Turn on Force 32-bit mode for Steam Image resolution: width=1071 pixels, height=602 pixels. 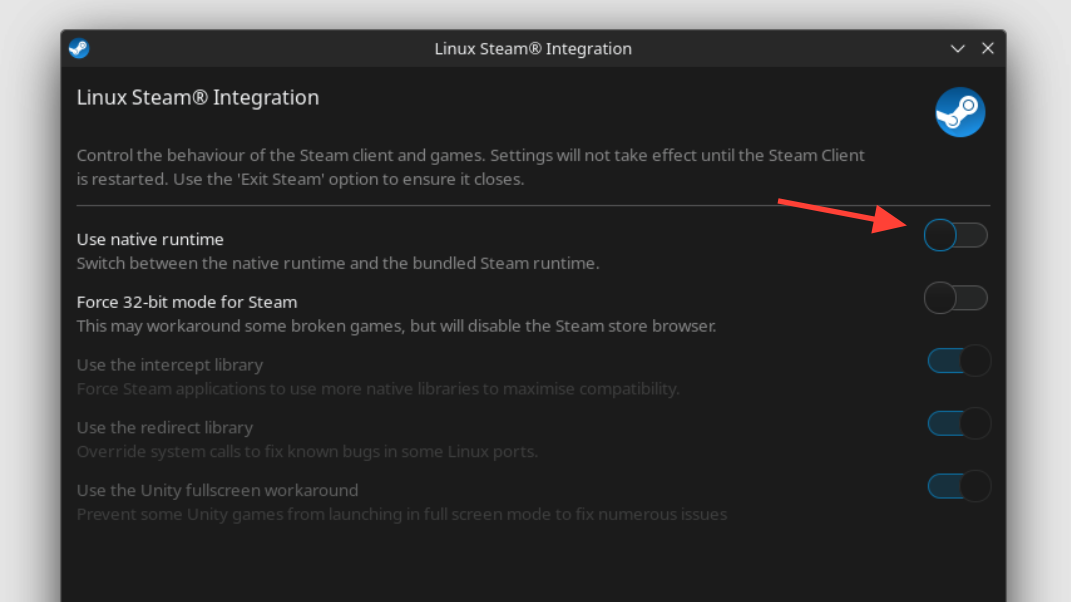(x=956, y=298)
